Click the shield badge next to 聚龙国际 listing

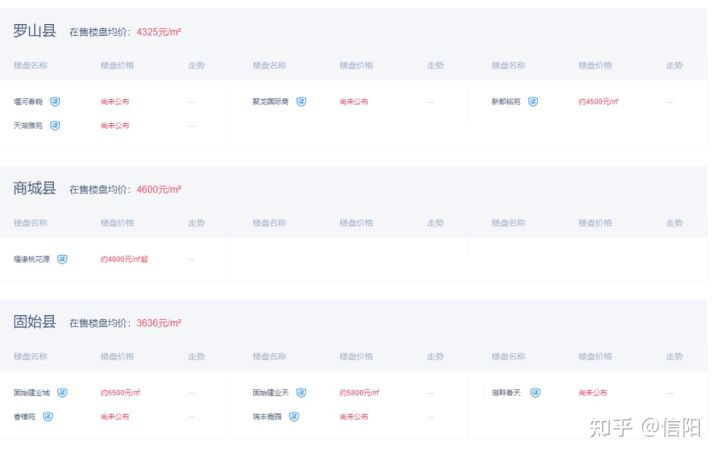(301, 102)
